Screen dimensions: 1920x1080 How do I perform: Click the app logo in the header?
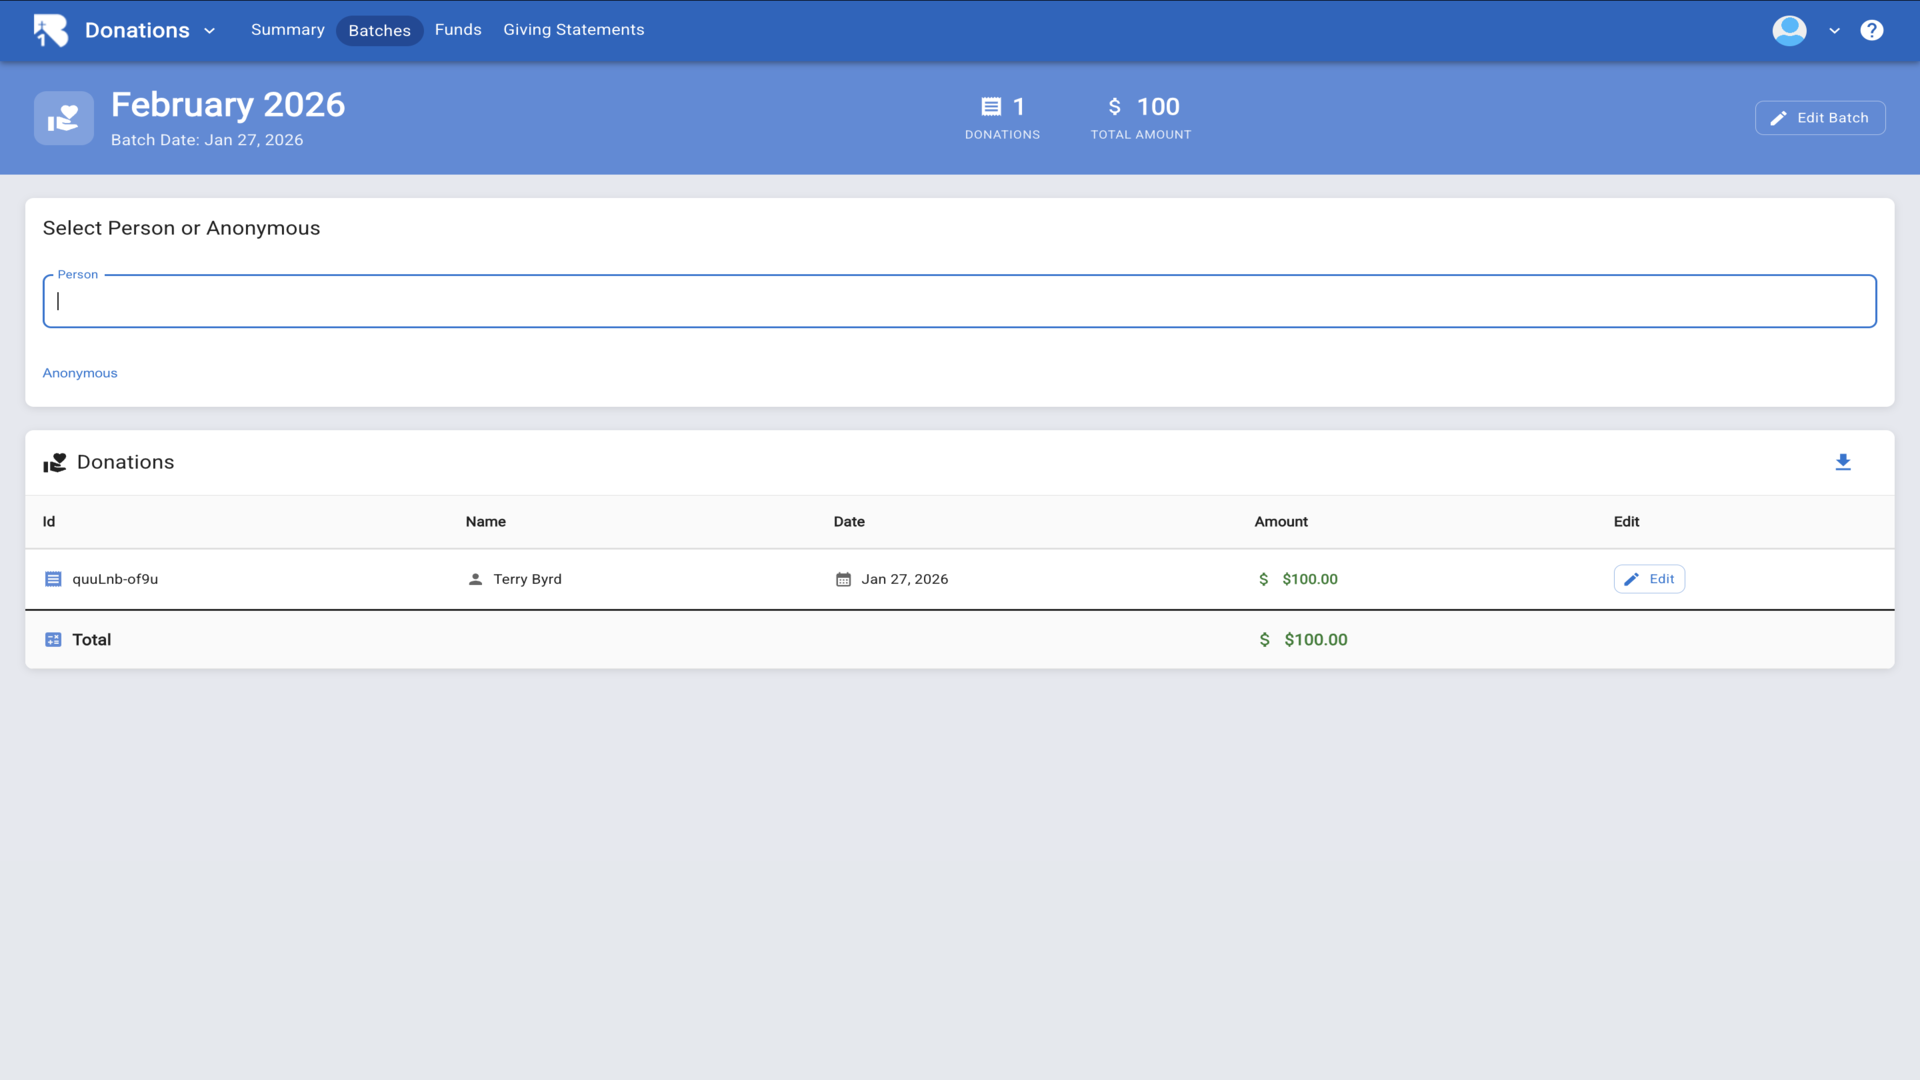(x=50, y=30)
